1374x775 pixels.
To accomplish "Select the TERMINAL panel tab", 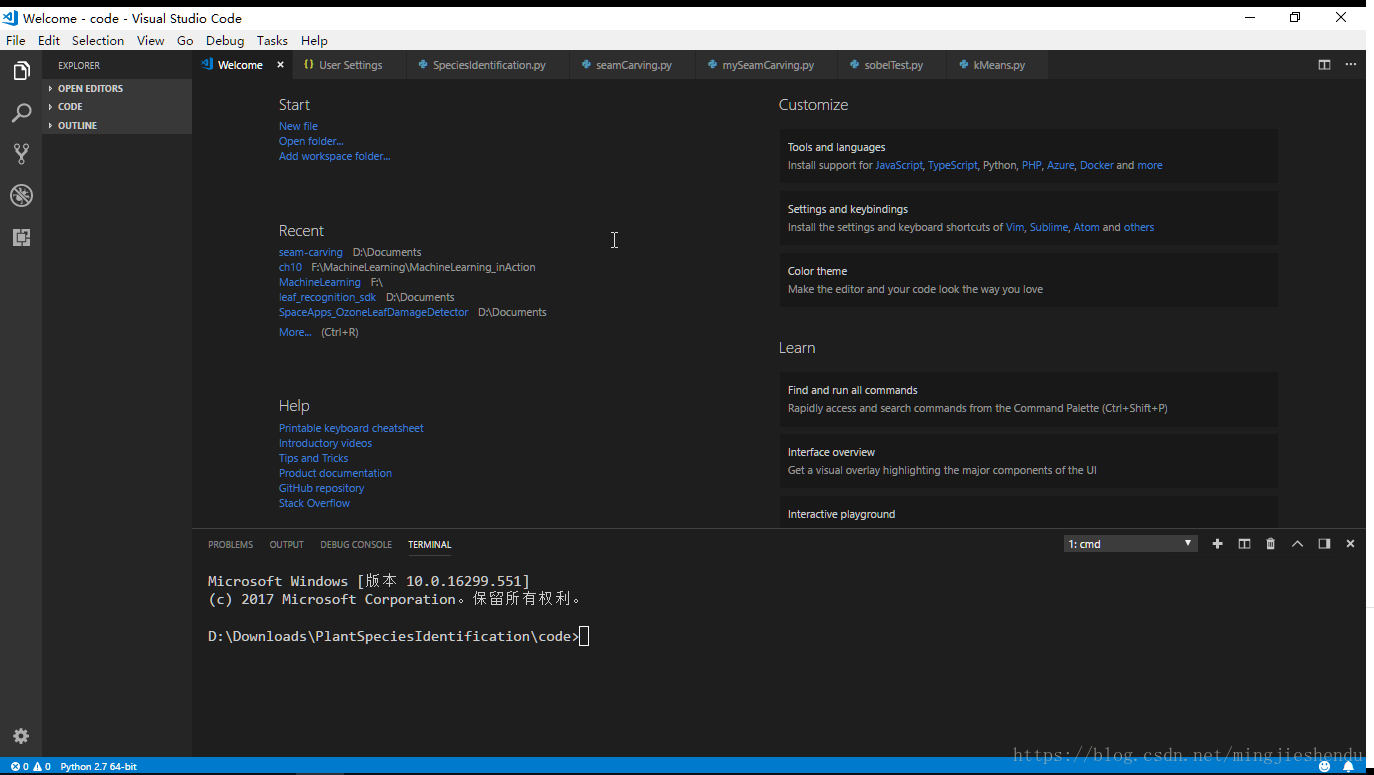I will 429,545.
